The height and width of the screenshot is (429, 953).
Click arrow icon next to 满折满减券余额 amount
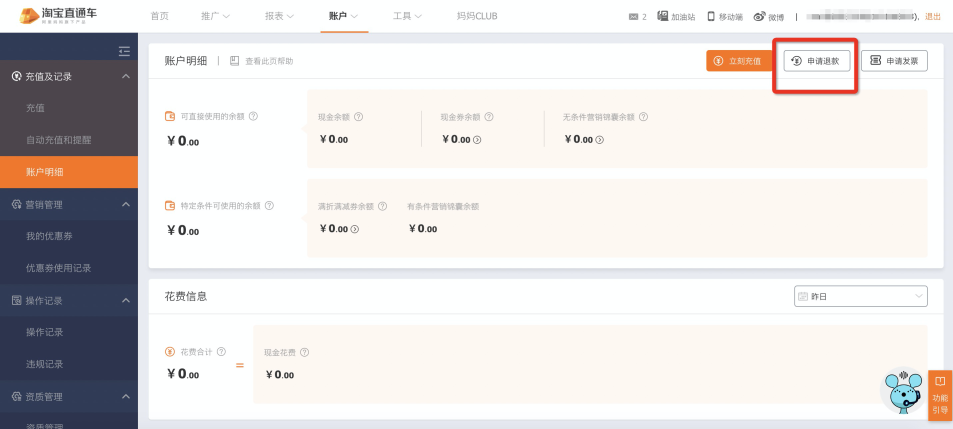[355, 229]
